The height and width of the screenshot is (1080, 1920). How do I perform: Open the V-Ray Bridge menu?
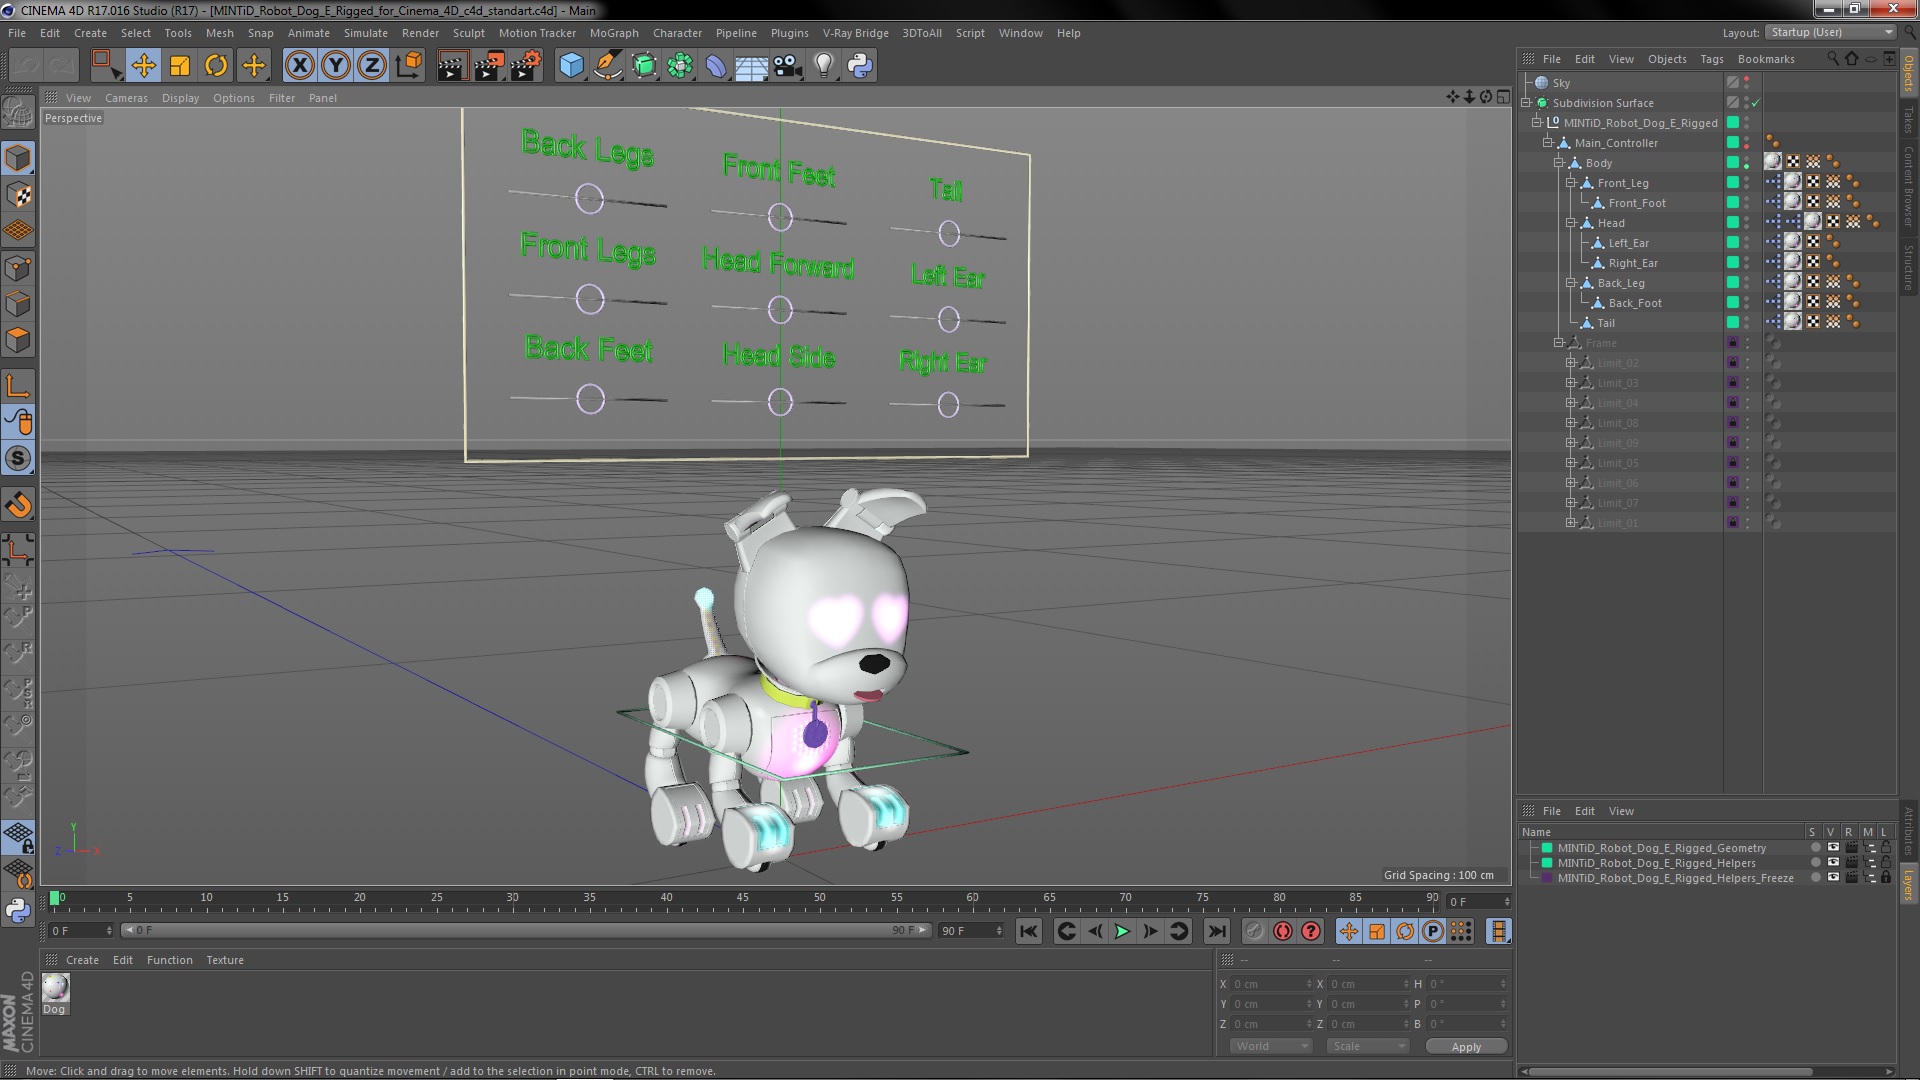tap(855, 33)
